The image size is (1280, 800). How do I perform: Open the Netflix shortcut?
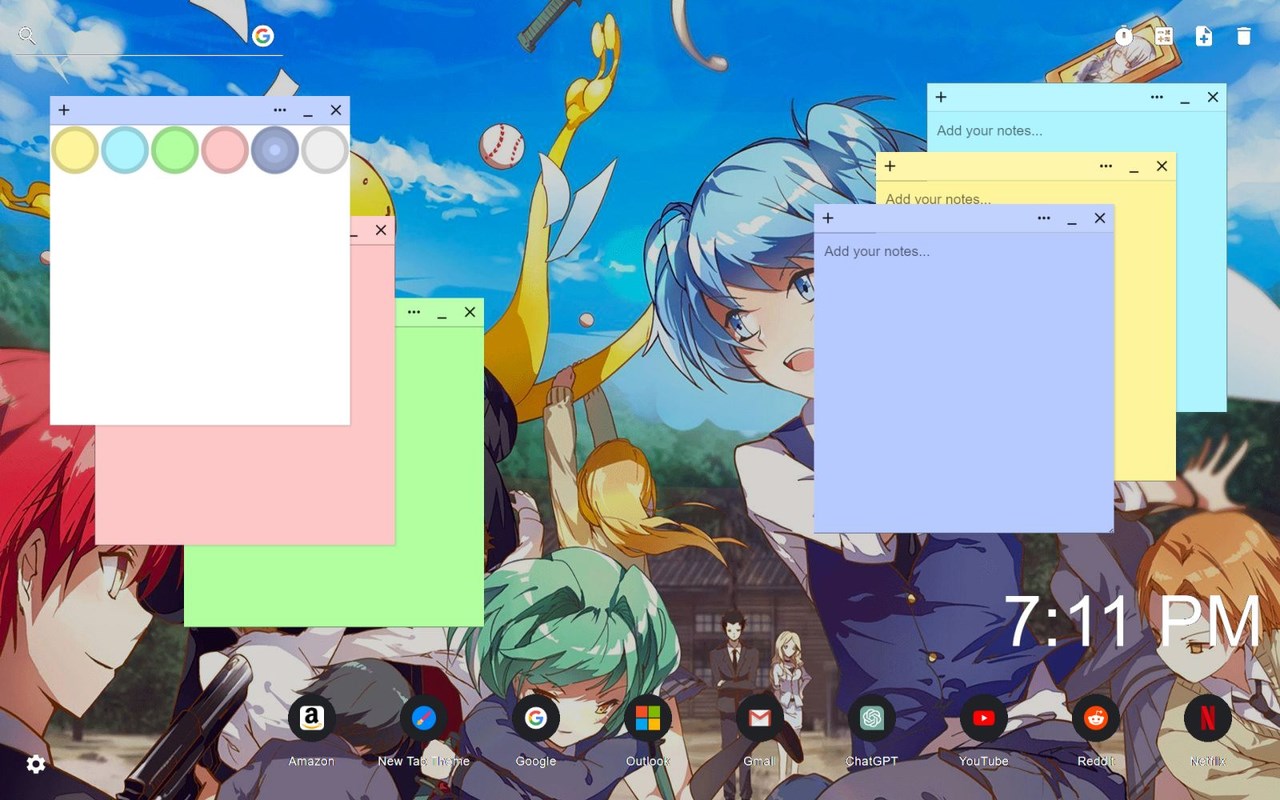click(x=1207, y=718)
